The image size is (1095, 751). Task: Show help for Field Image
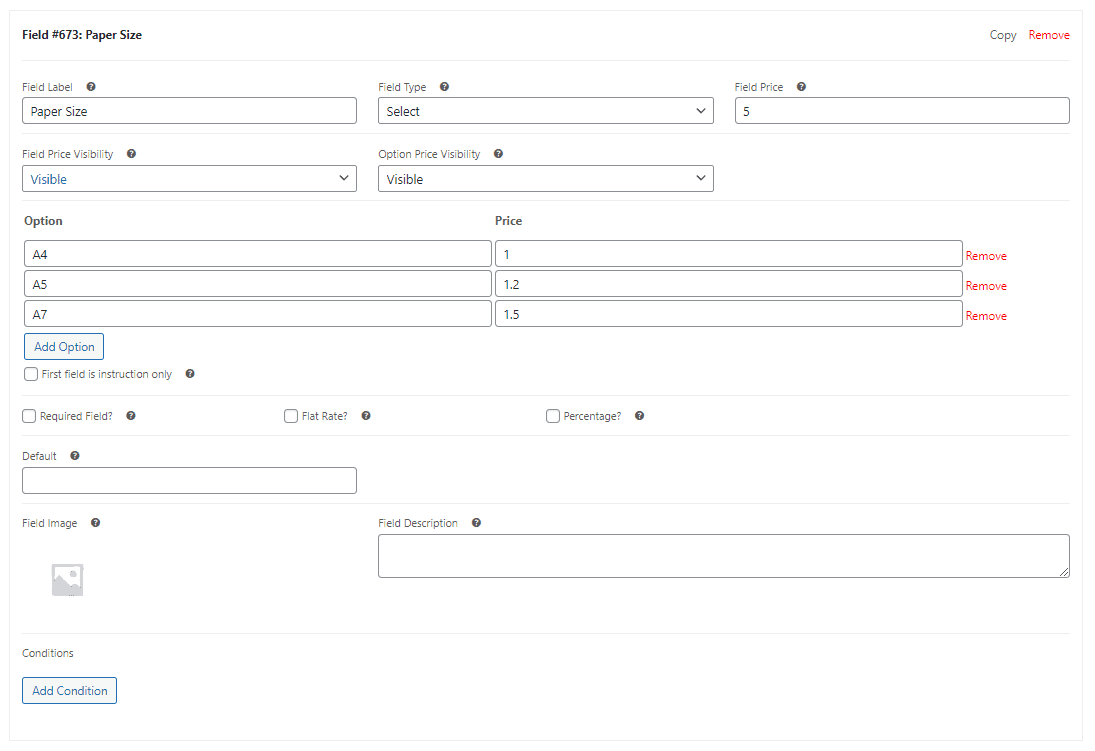click(96, 523)
